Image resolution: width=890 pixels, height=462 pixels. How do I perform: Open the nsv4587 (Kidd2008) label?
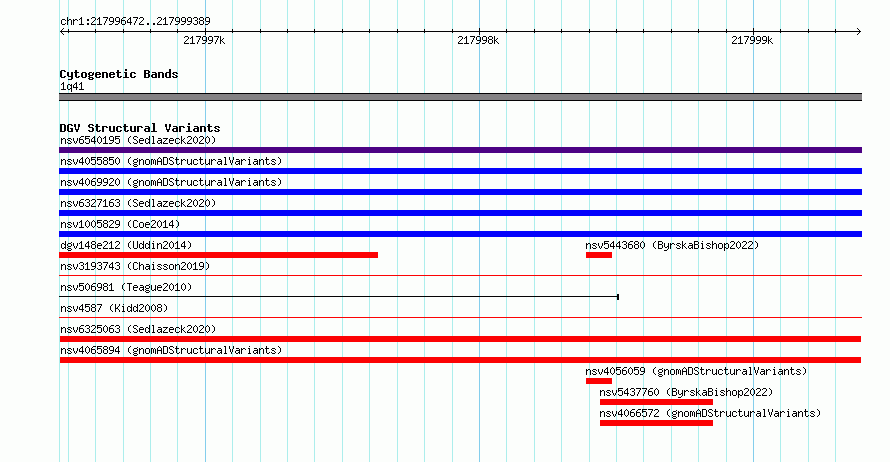click(x=114, y=308)
